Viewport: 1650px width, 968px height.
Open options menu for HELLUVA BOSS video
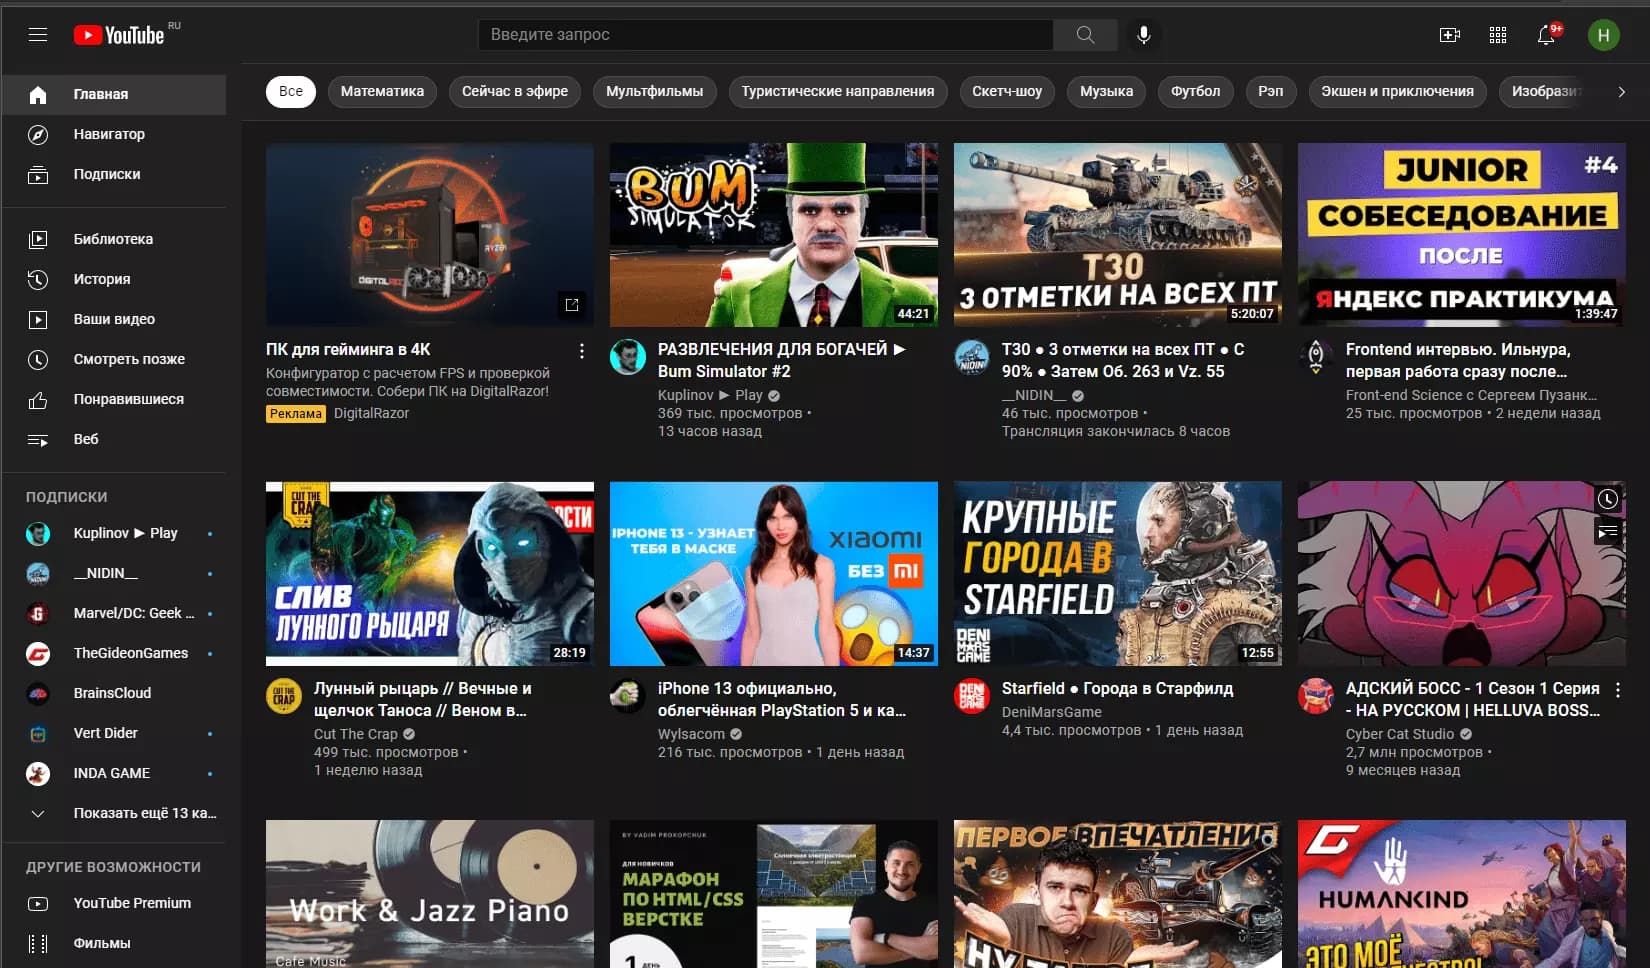pyautogui.click(x=1617, y=690)
